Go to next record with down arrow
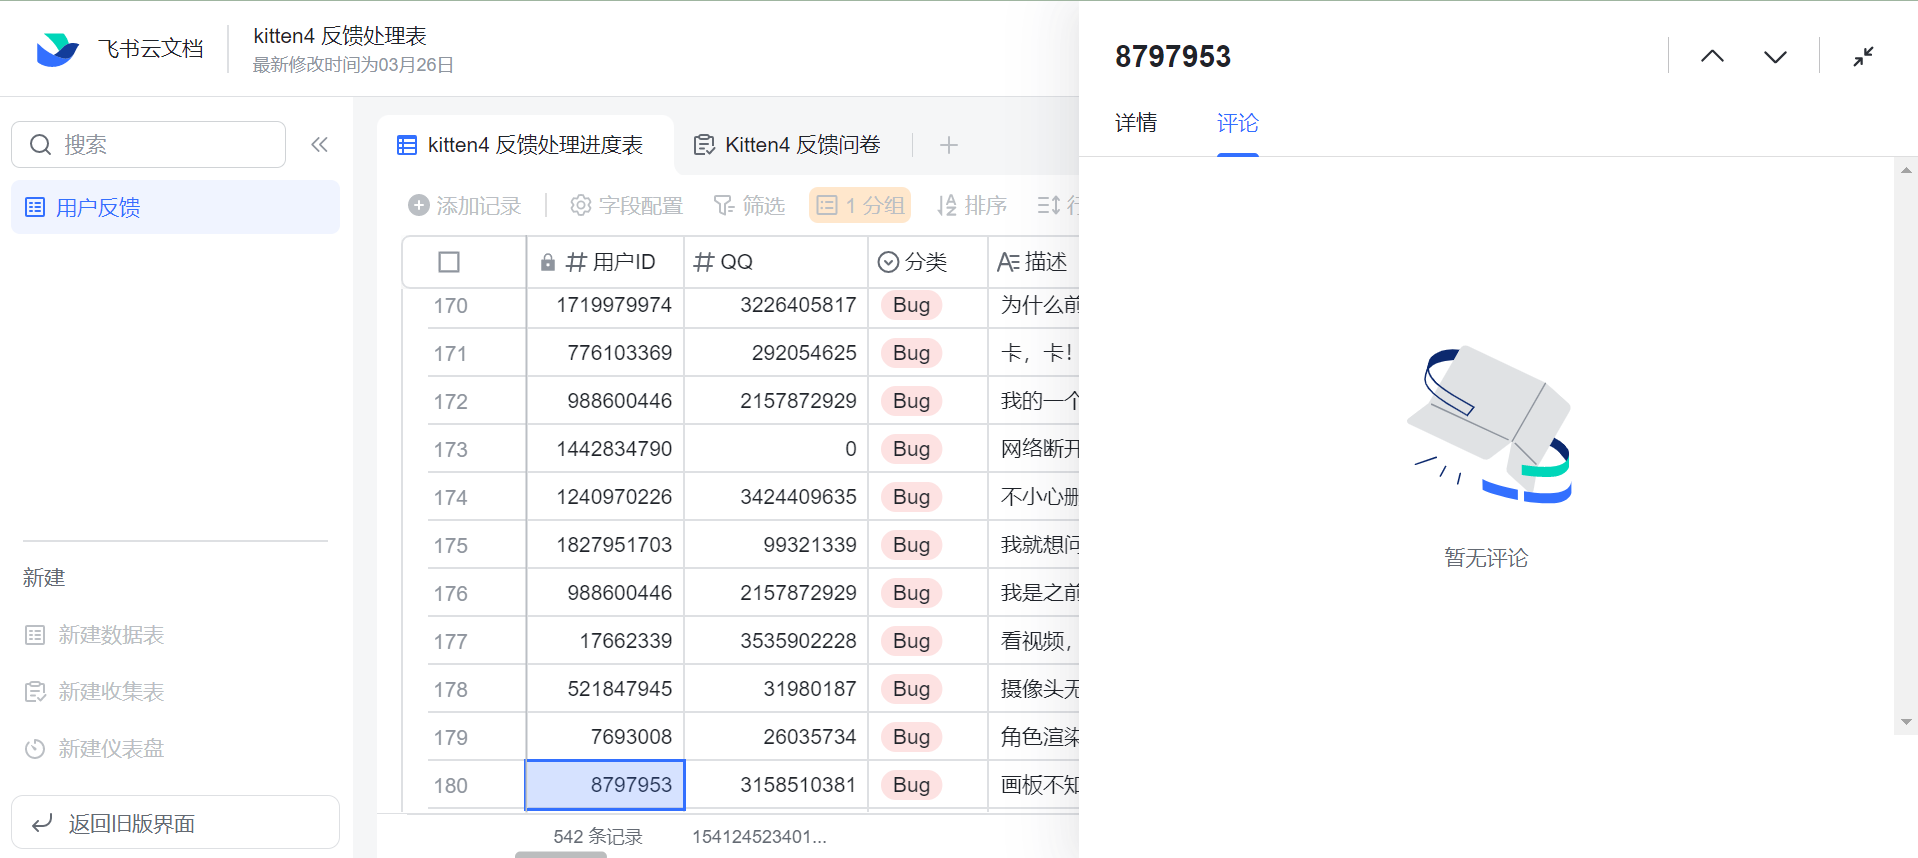This screenshot has width=1918, height=858. click(1775, 57)
